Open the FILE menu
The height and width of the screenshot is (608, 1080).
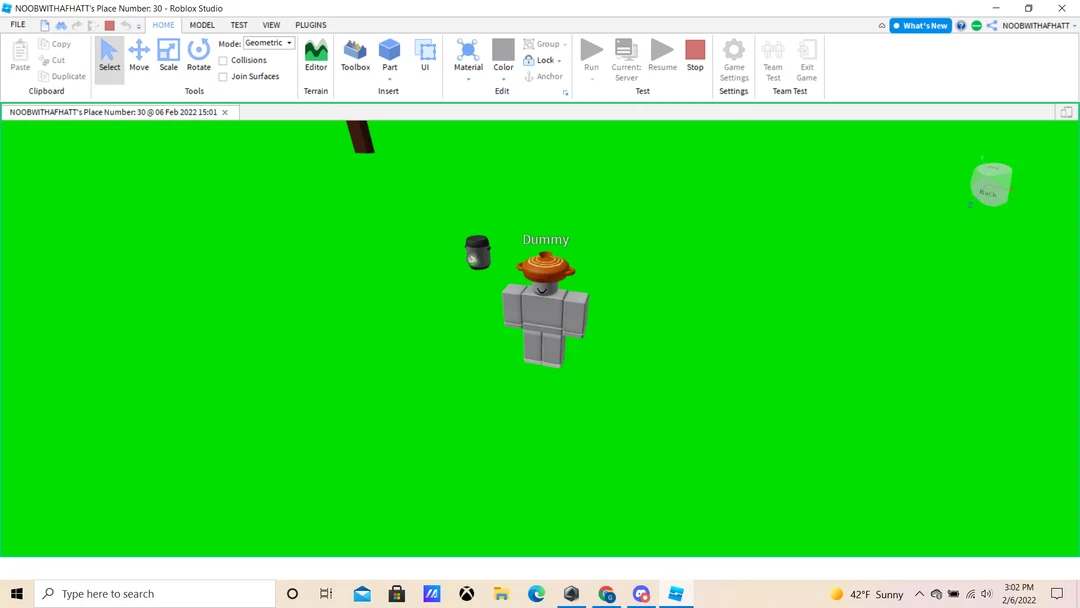point(18,25)
